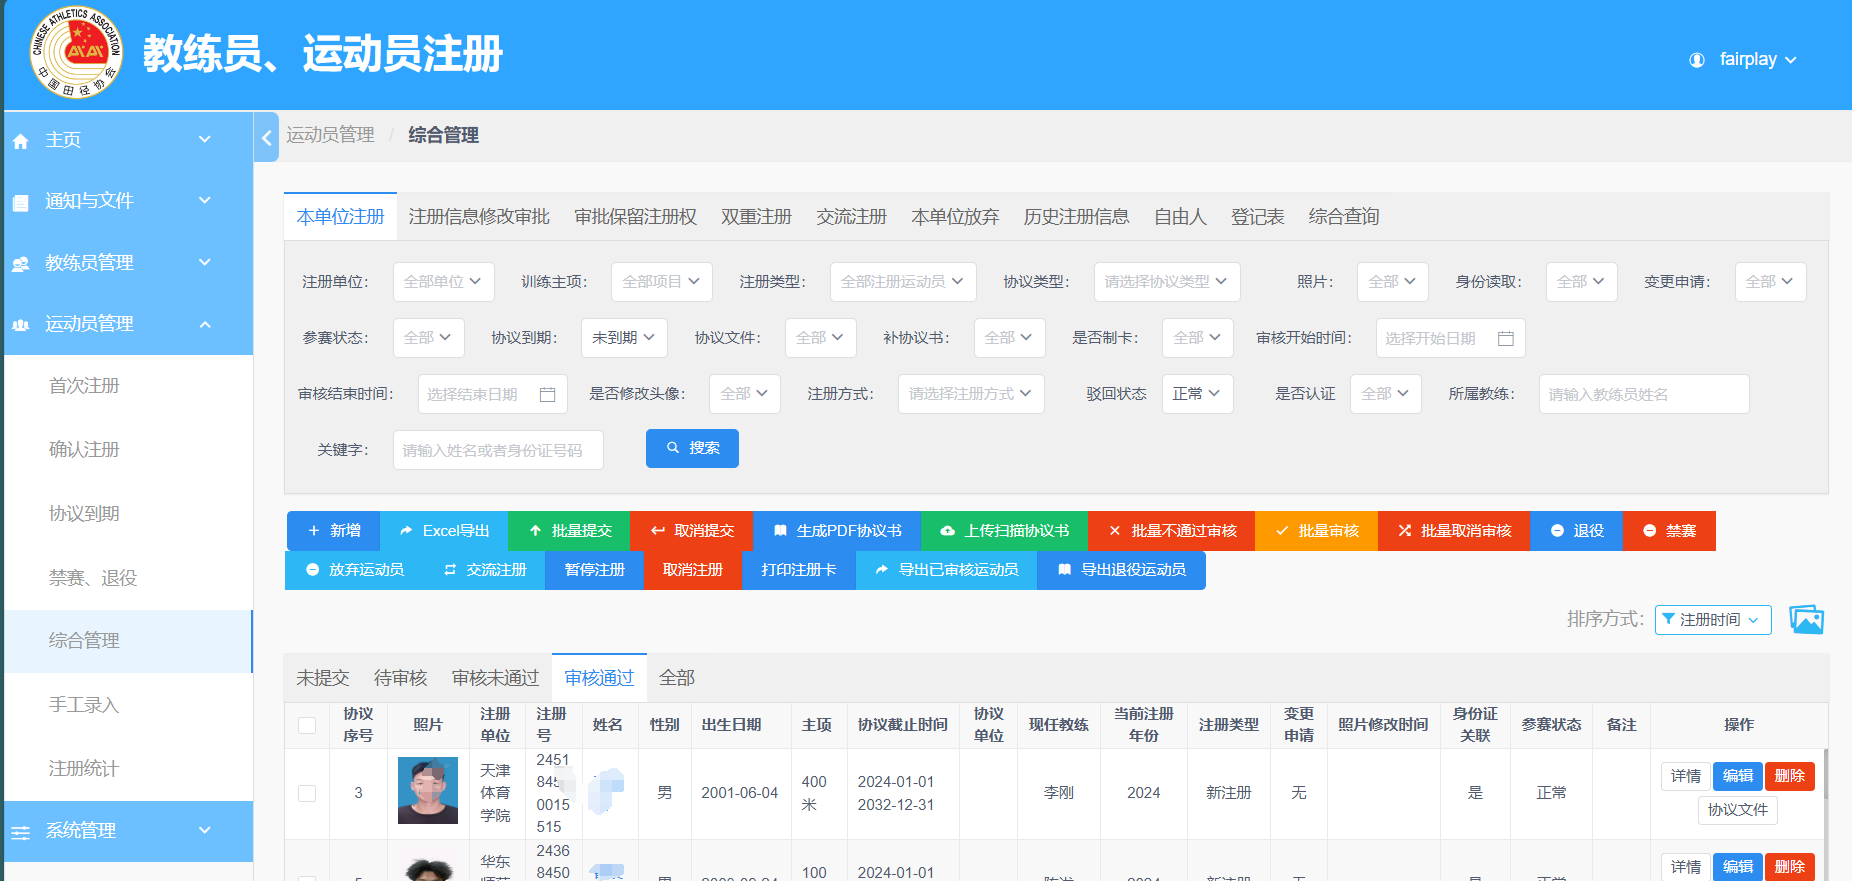Open 确认注册 in the sidebar
This screenshot has width=1852, height=881.
tap(84, 450)
